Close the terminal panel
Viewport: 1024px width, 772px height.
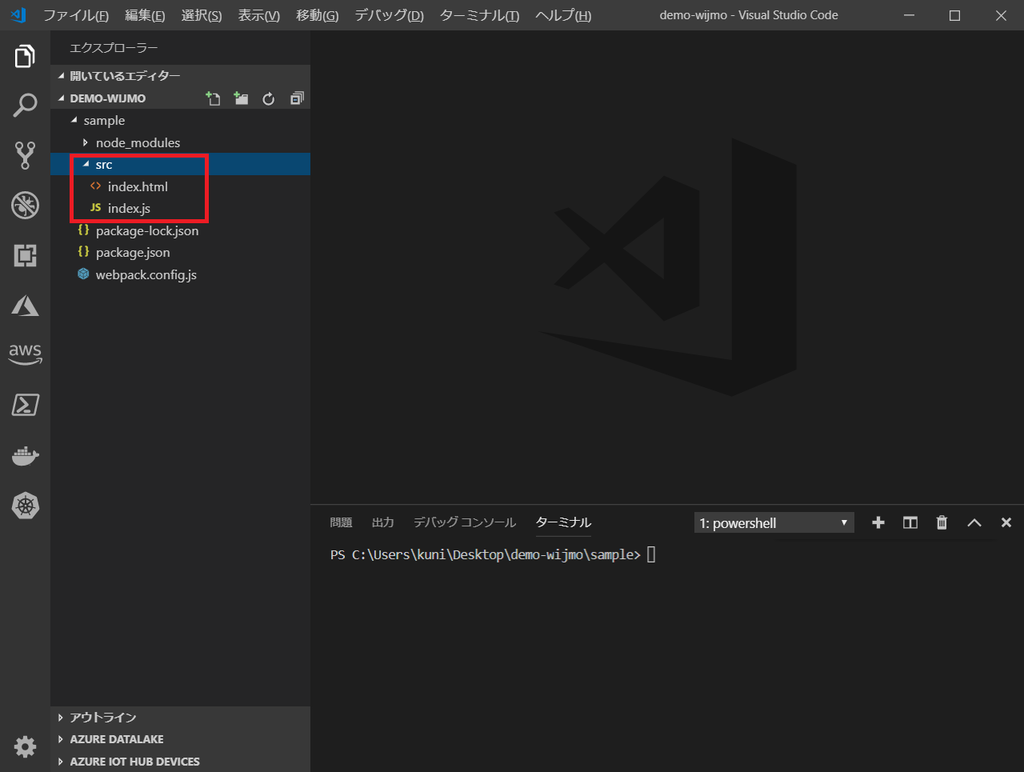coord(1006,523)
